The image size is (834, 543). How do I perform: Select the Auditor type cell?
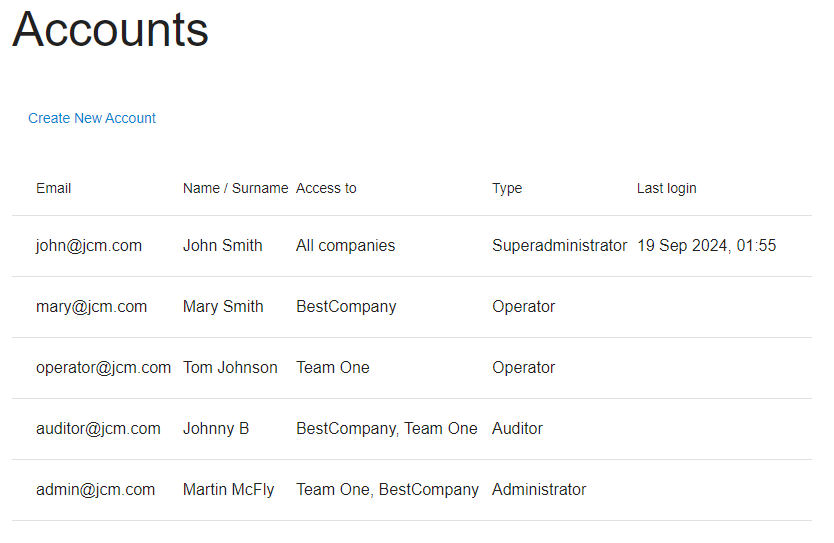coord(517,429)
